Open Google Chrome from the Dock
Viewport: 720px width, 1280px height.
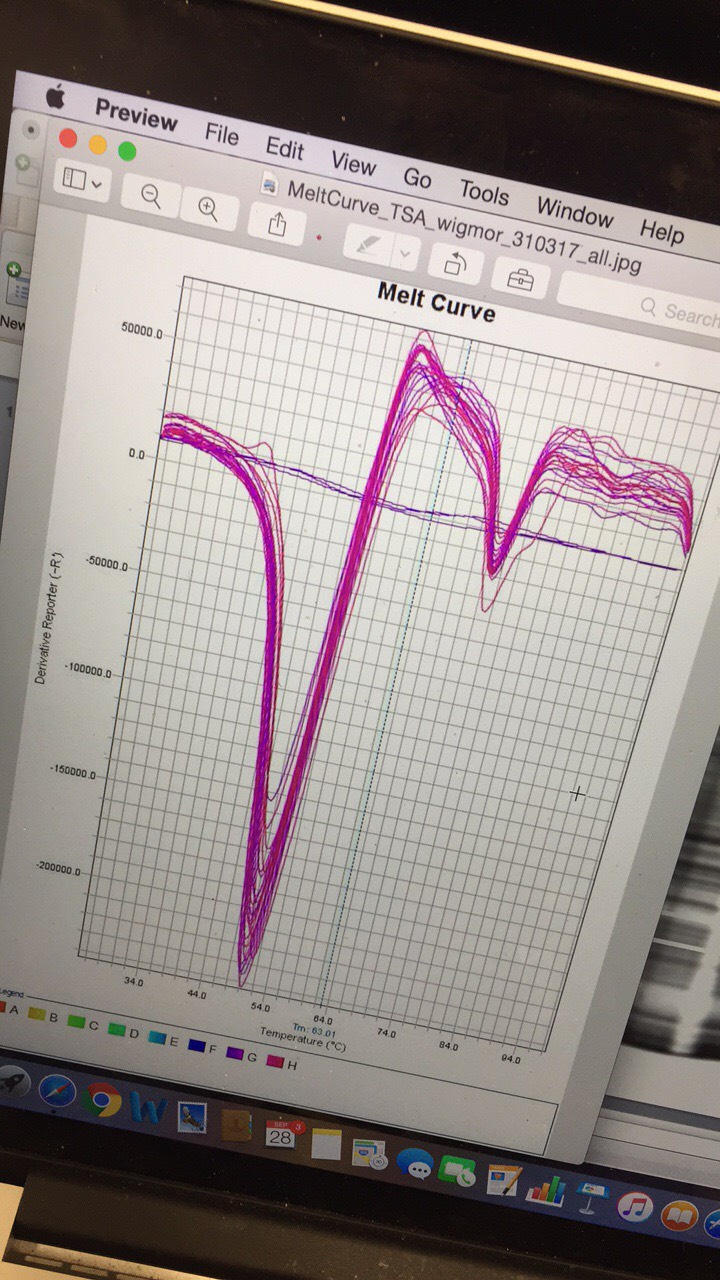(102, 1102)
